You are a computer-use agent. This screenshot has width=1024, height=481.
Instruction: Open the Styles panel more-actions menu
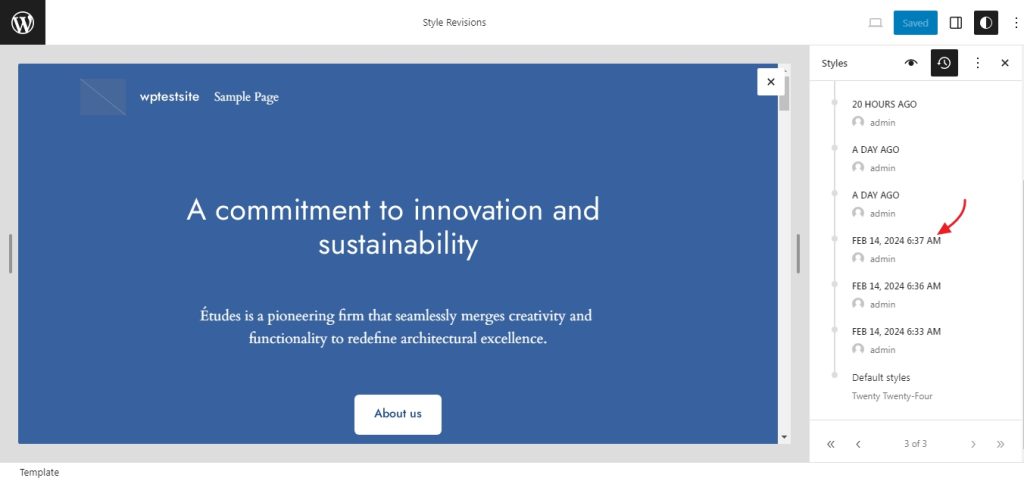(x=977, y=63)
